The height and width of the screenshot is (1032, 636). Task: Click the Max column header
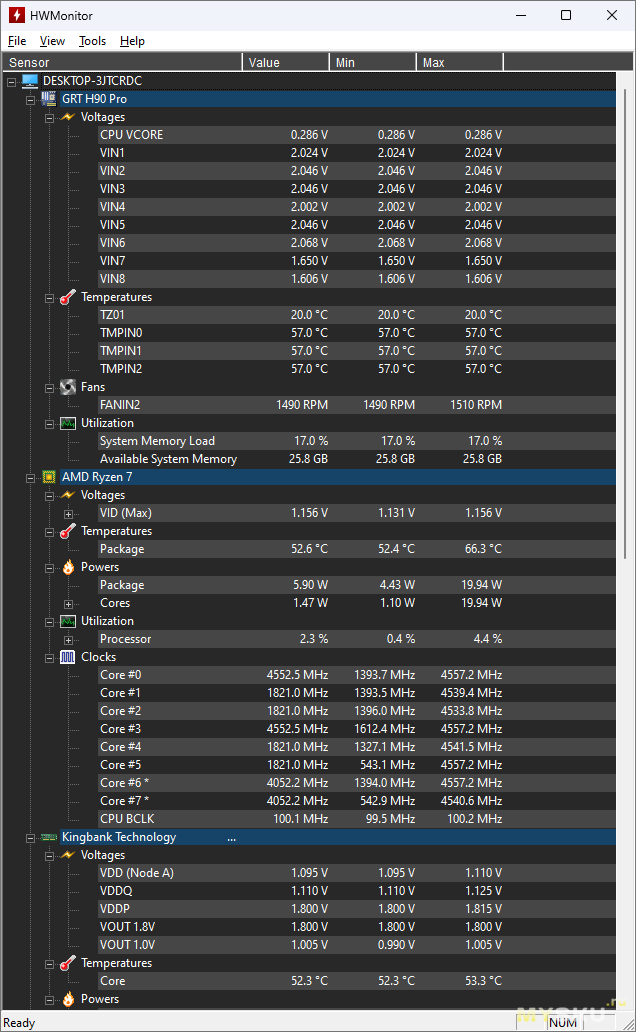[x=460, y=63]
